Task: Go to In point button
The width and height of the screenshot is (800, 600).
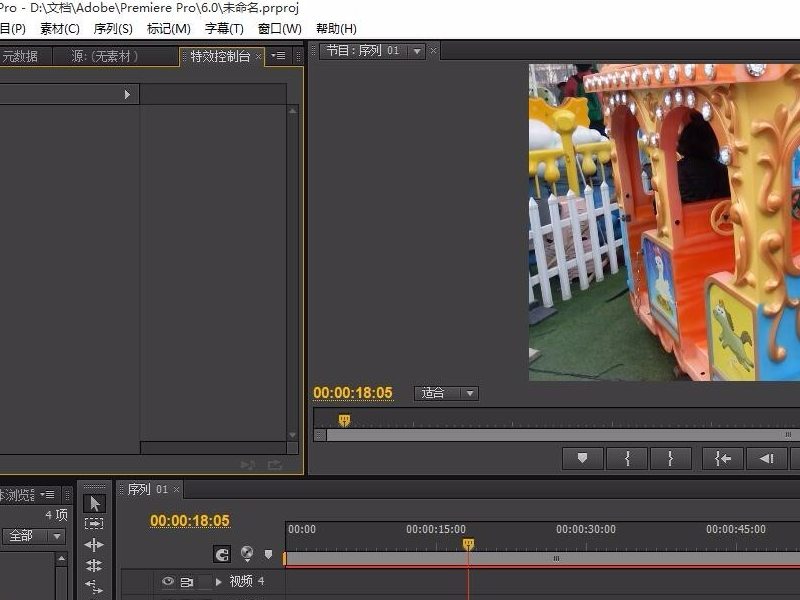Action: [722, 458]
